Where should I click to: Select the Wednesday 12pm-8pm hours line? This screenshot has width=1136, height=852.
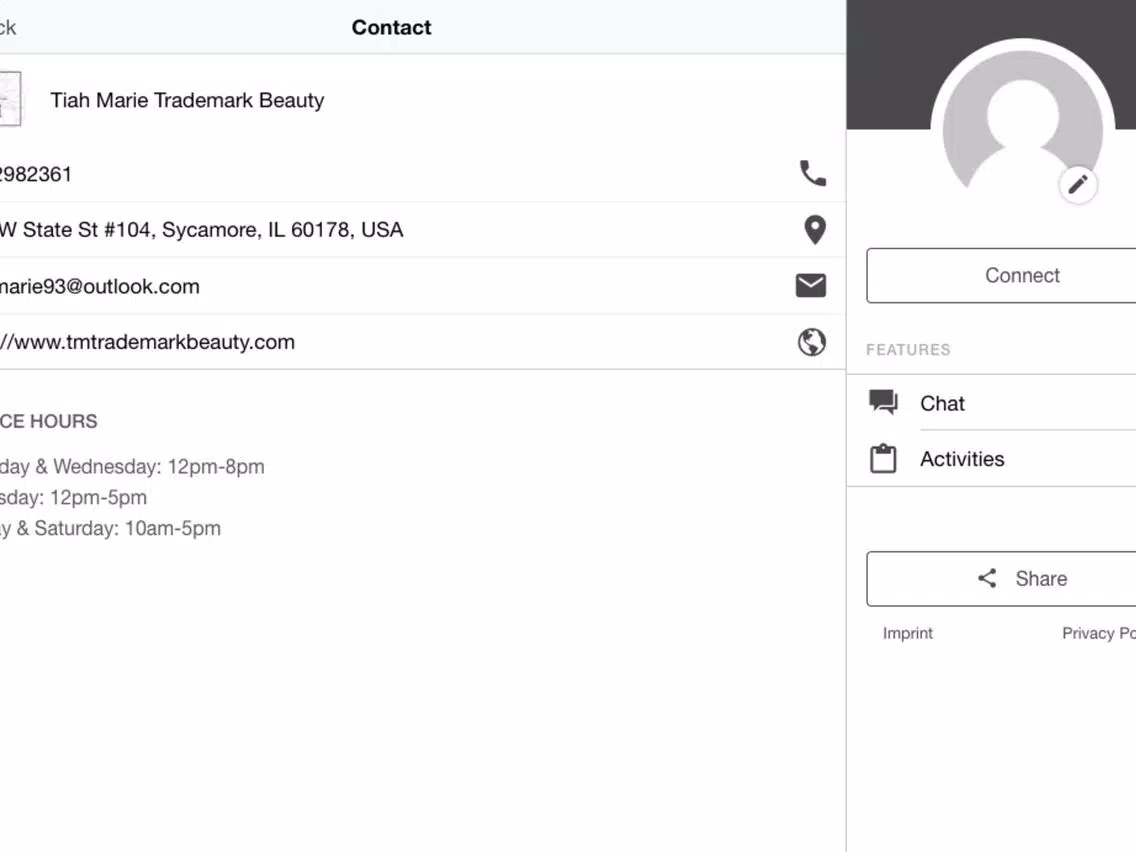click(x=132, y=467)
